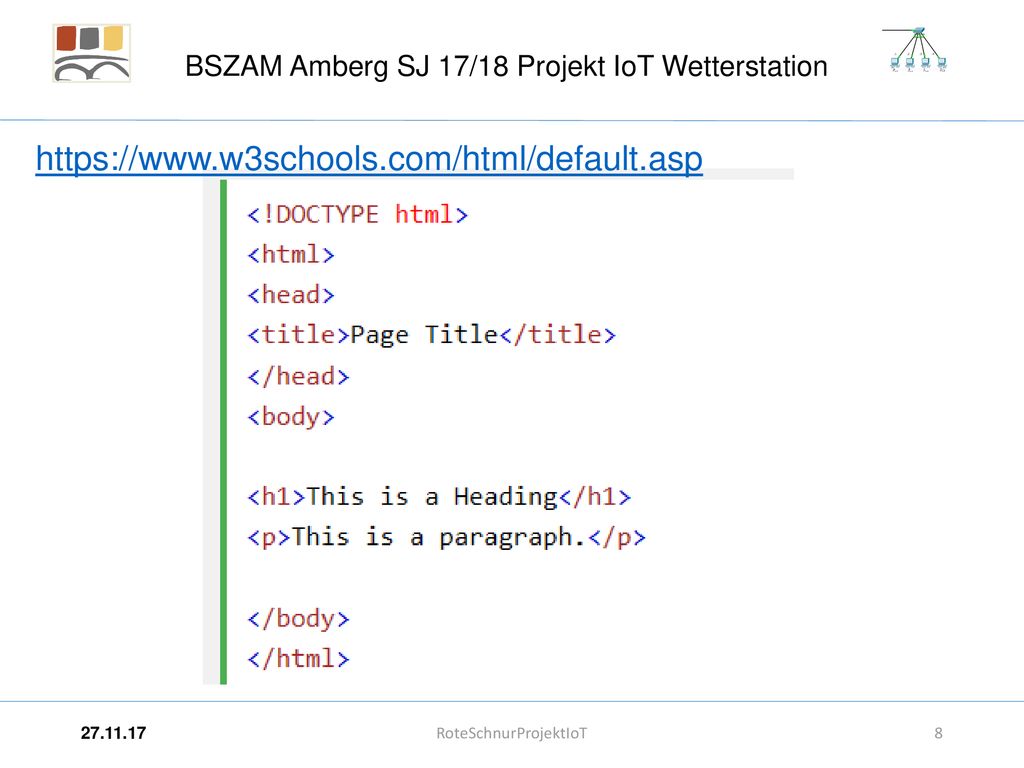This screenshot has width=1024, height=768.
Task: Click the date 27.11.17 in the footer
Action: [114, 733]
